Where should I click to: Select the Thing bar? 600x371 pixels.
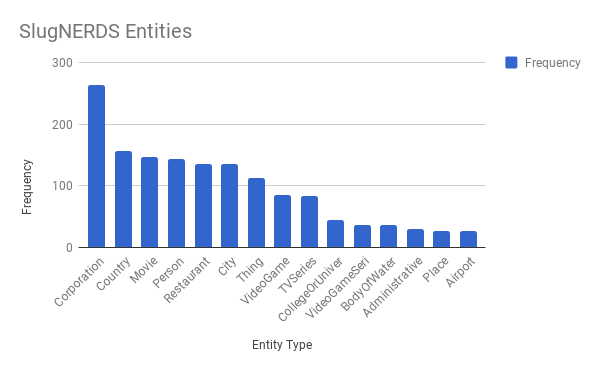click(x=256, y=213)
